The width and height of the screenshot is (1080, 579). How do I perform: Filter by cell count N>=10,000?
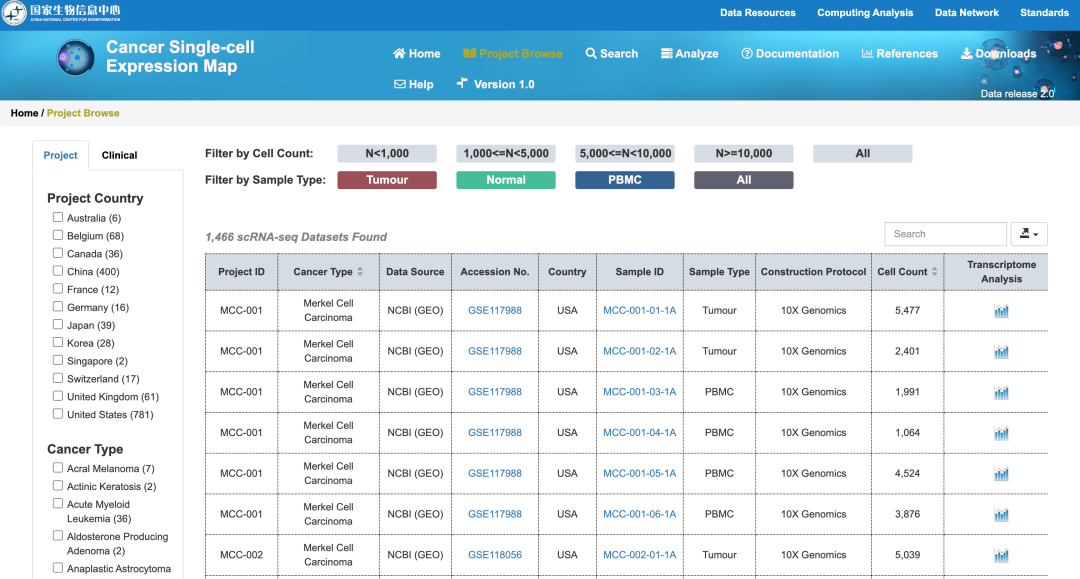click(x=744, y=154)
